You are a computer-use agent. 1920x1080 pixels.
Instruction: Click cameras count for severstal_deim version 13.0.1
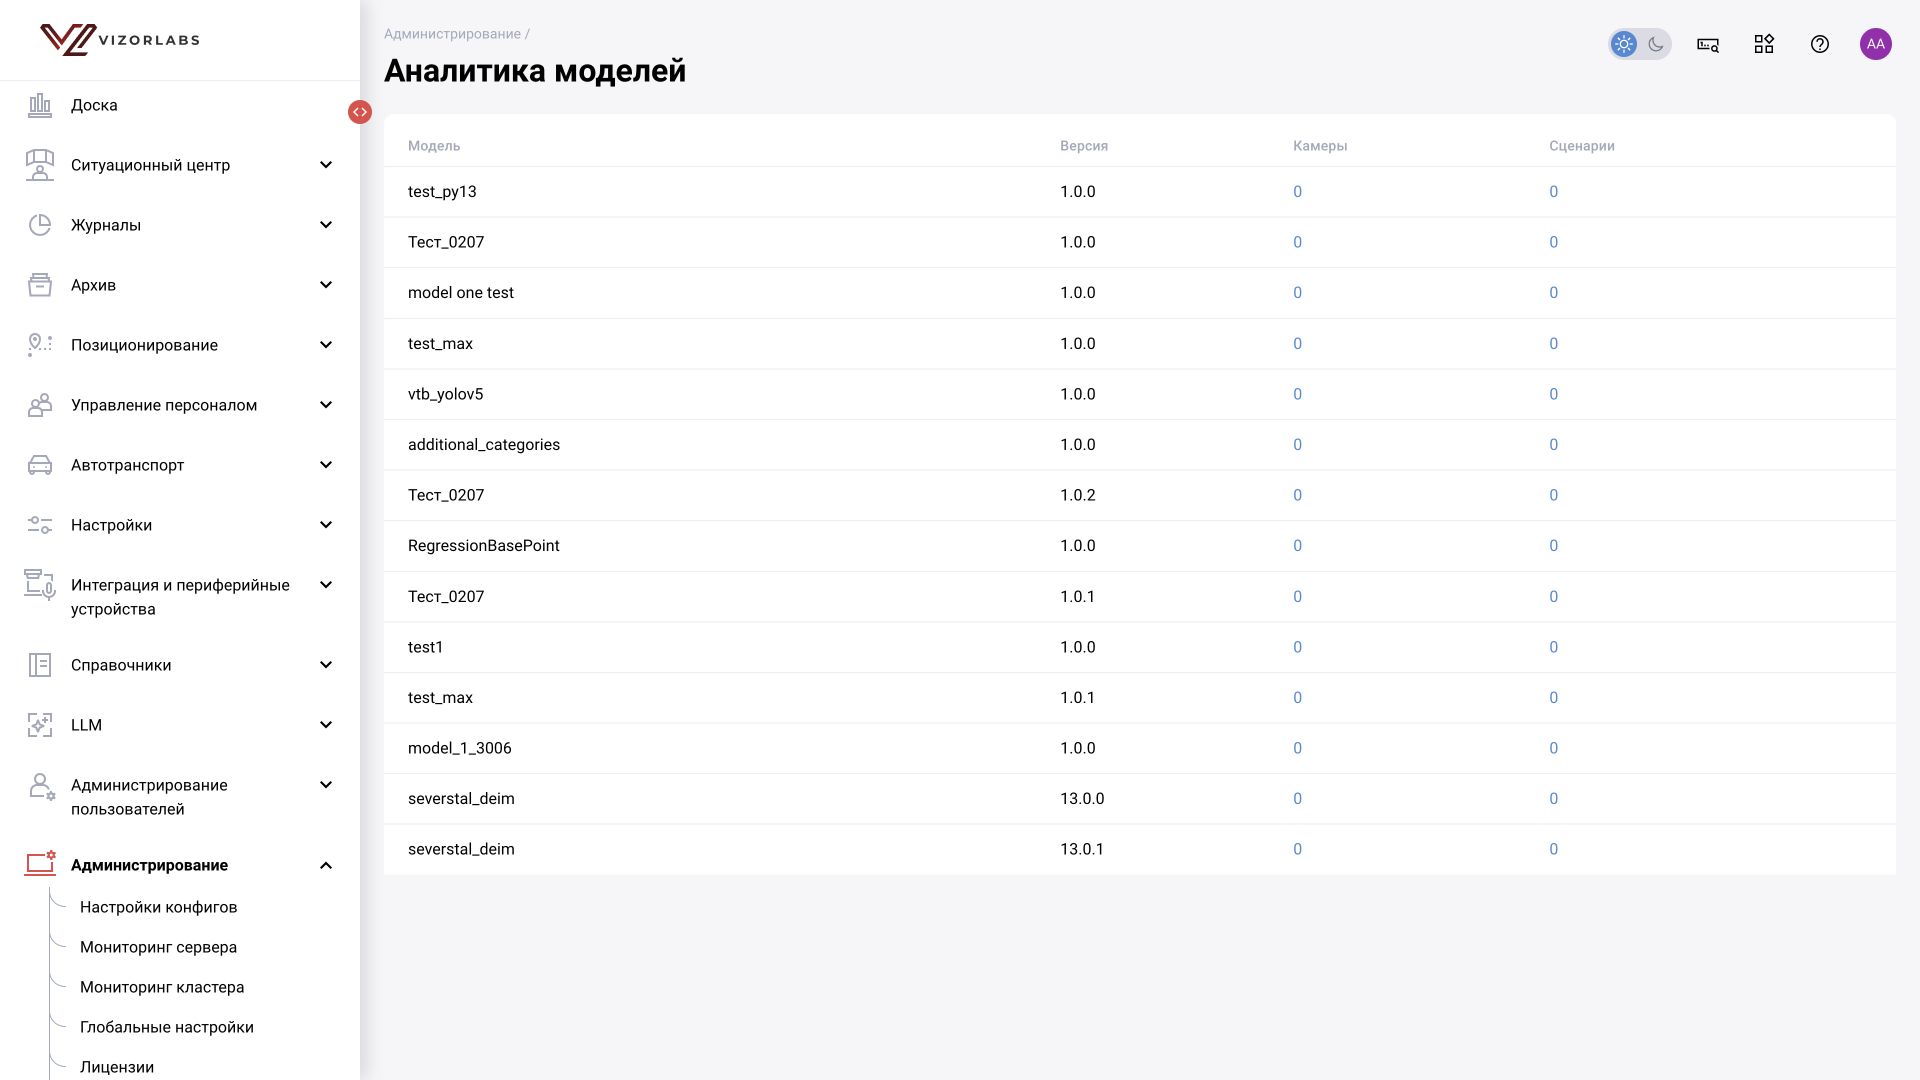coord(1297,849)
